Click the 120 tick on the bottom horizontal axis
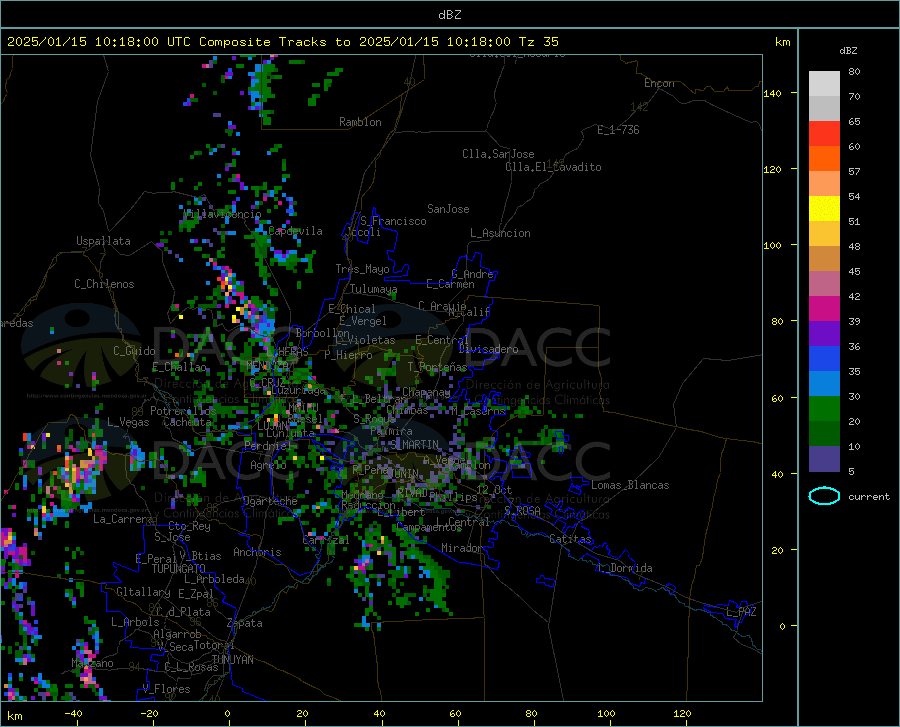 682,713
